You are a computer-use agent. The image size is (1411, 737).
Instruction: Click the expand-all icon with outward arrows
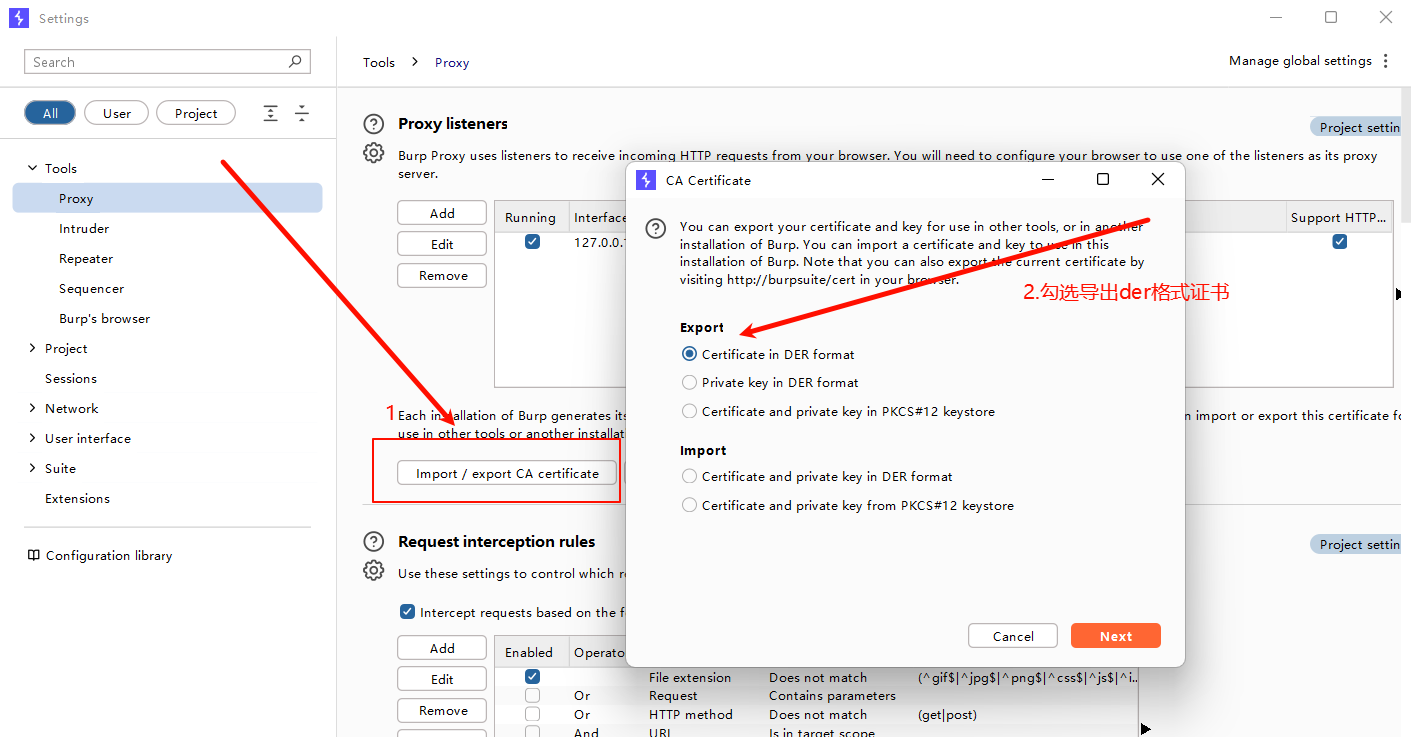coord(270,114)
